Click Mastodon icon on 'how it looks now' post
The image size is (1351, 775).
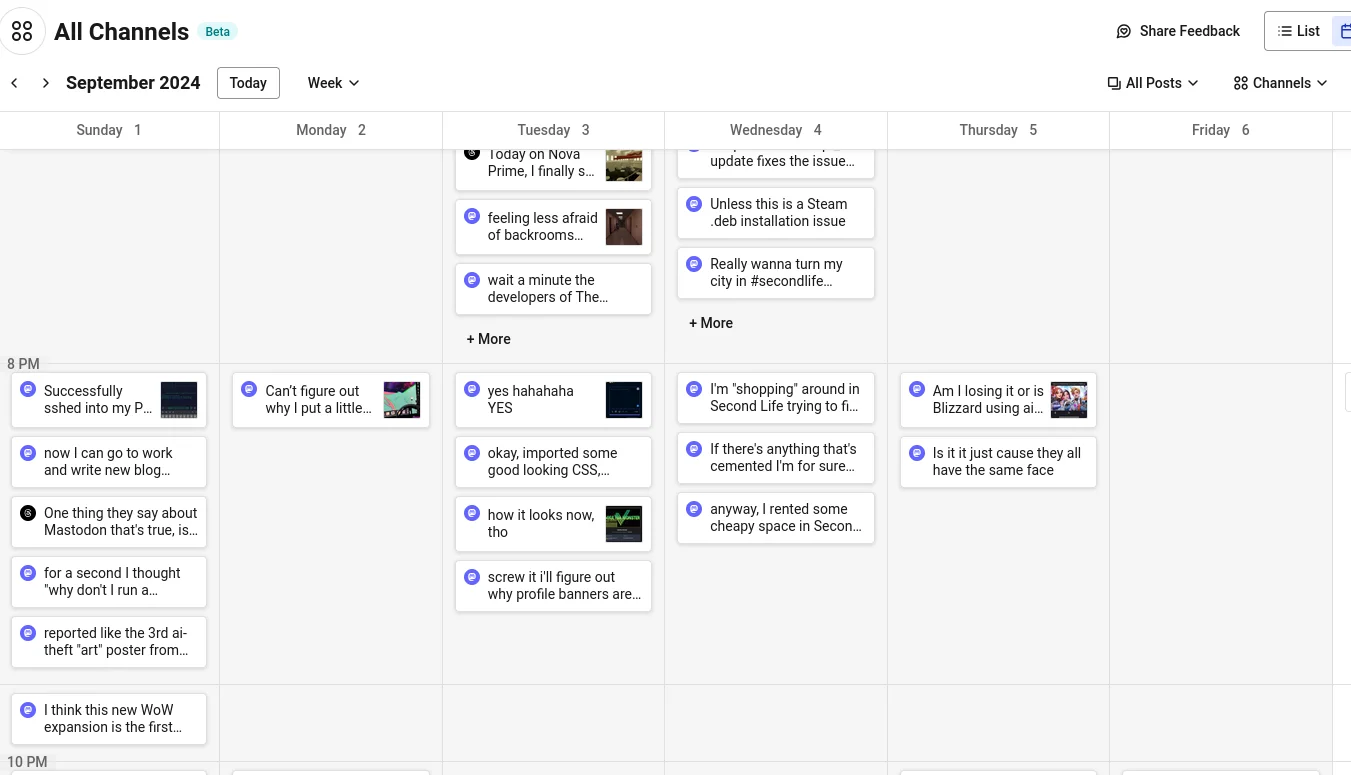tap(472, 513)
